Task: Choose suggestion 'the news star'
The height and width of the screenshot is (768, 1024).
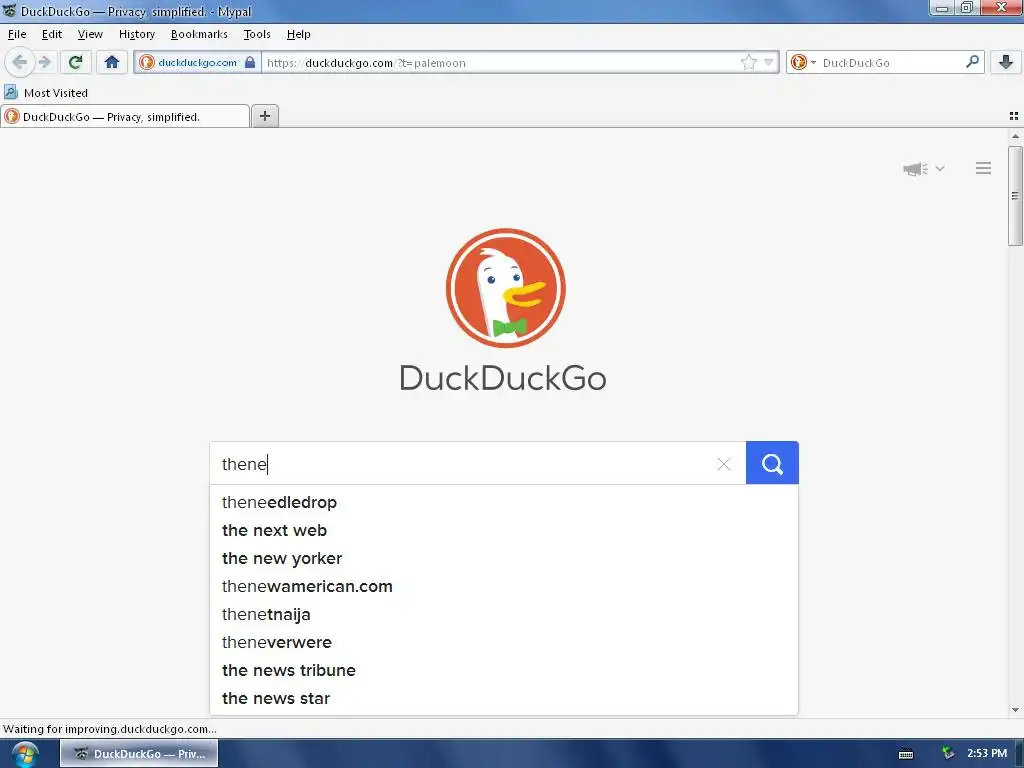Action: click(x=504, y=699)
